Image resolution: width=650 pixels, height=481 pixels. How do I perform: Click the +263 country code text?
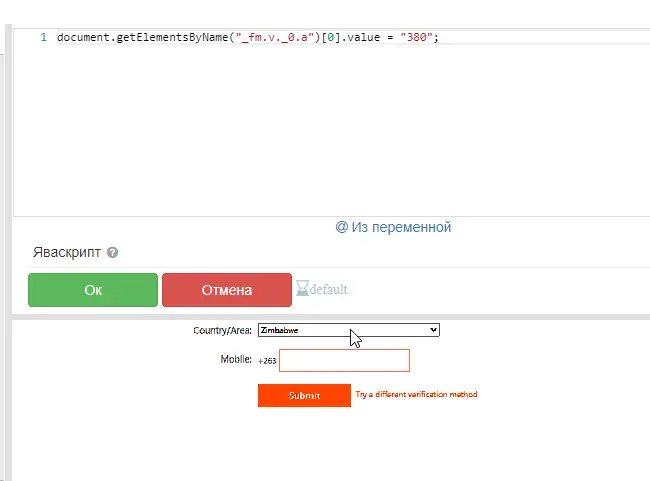coord(267,361)
